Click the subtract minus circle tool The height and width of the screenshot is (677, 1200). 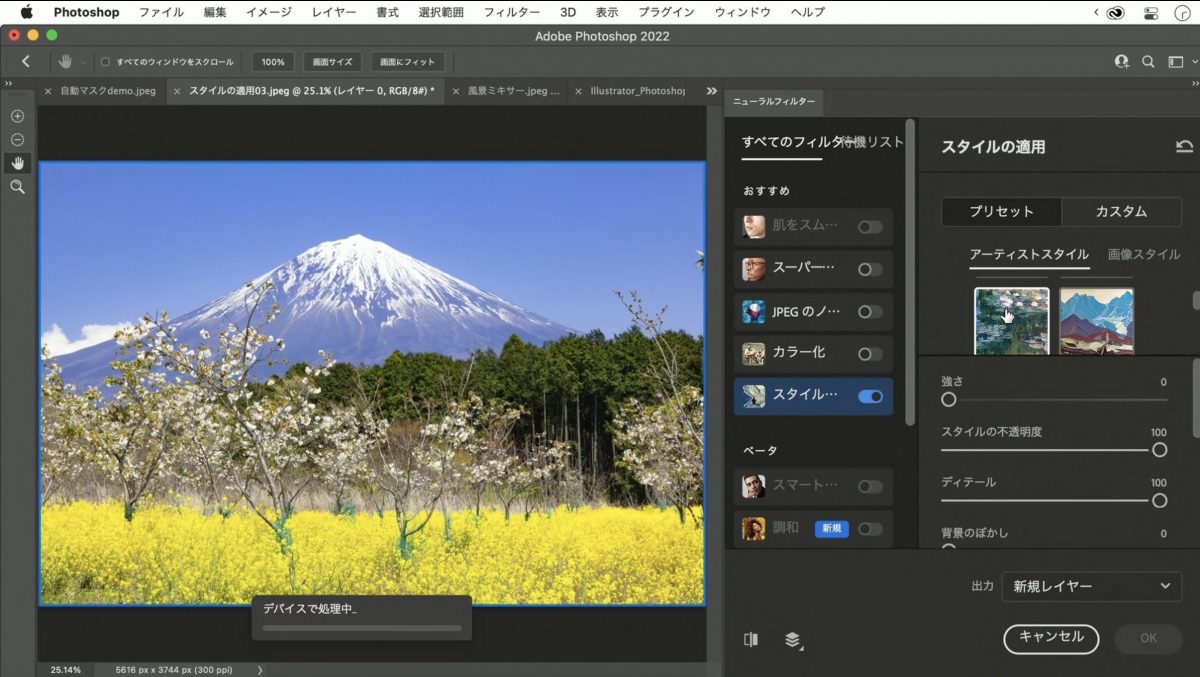tap(17, 140)
